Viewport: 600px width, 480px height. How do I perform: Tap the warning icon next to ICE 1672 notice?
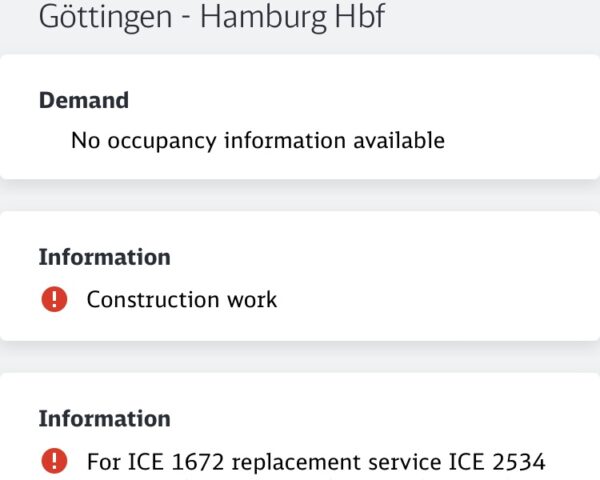[x=54, y=461]
